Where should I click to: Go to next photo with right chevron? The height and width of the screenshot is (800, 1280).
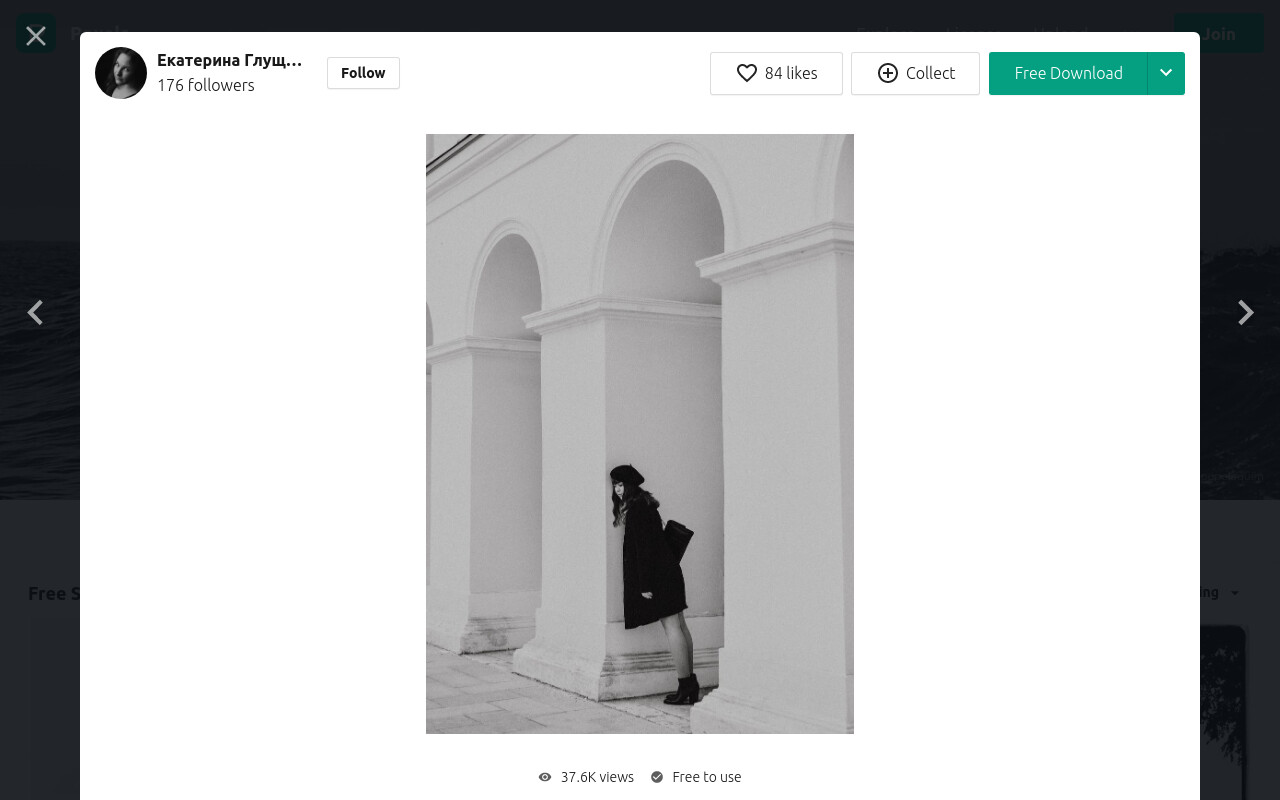tap(1245, 313)
